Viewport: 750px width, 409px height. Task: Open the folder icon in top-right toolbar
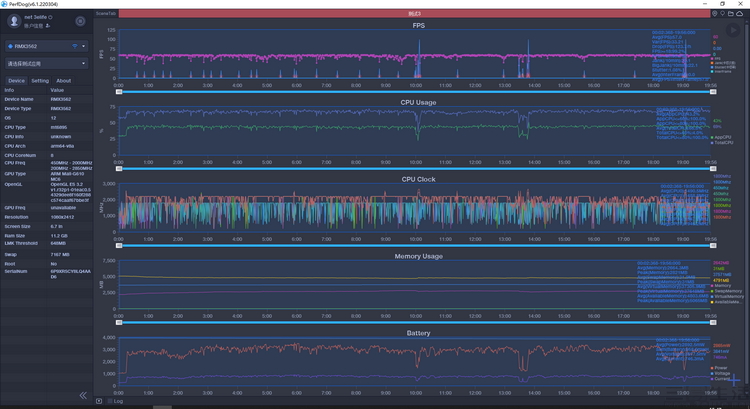point(732,13)
